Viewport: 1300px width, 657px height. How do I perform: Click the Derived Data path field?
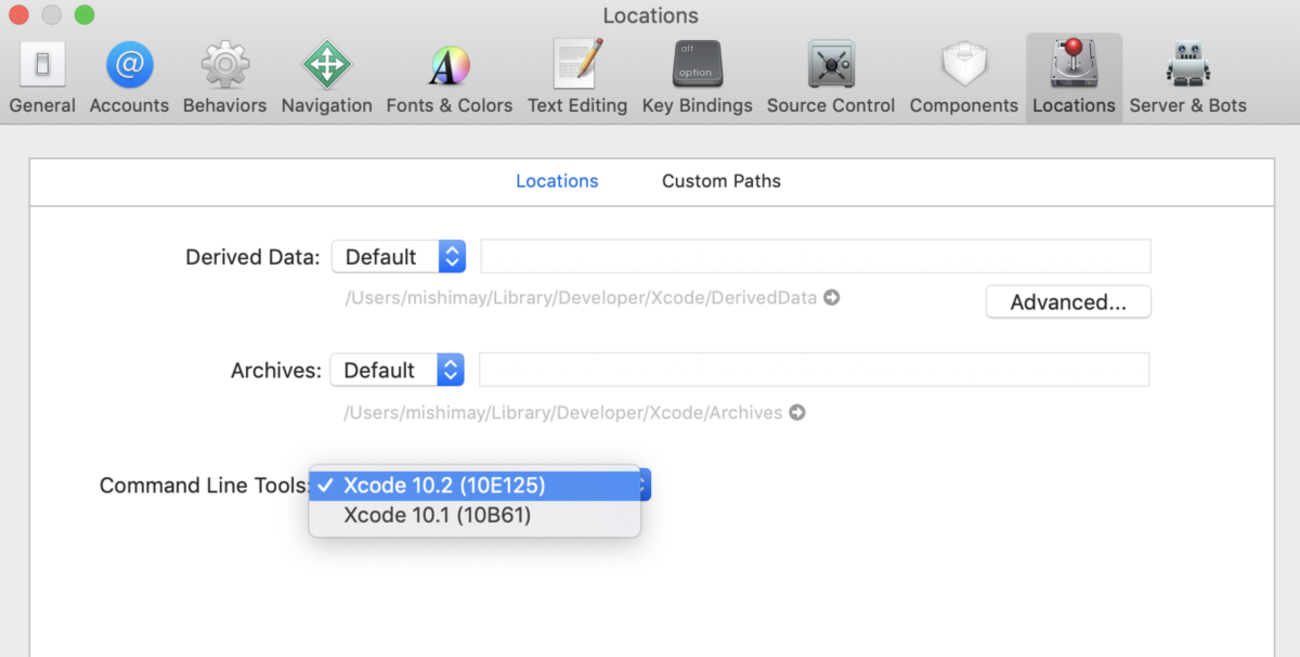815,257
